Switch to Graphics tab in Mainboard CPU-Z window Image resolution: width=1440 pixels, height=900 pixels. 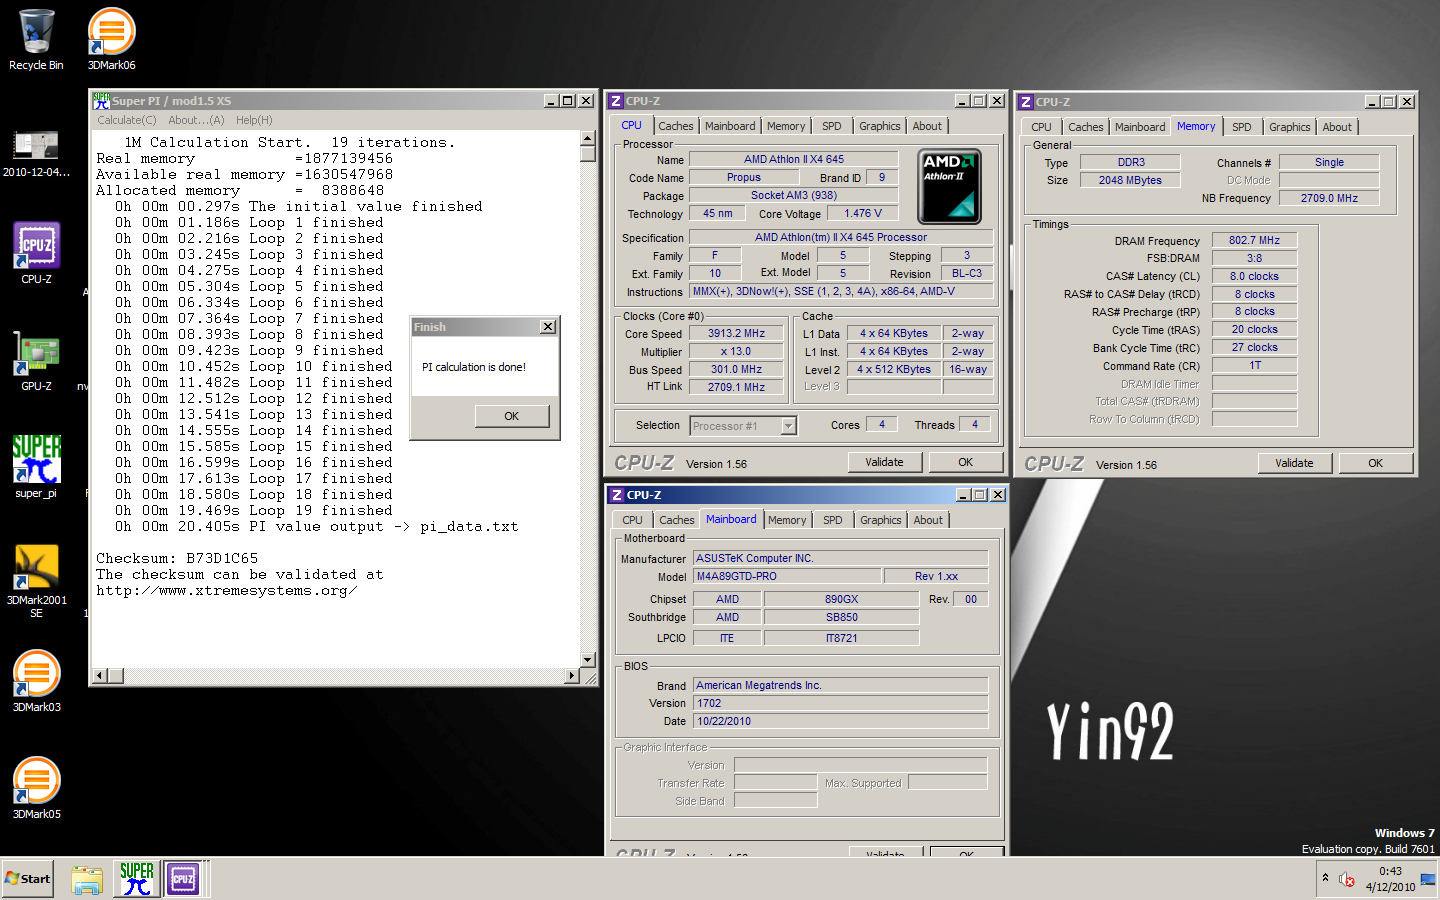click(881, 520)
